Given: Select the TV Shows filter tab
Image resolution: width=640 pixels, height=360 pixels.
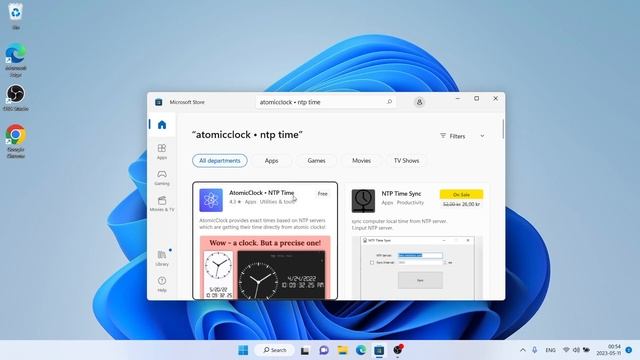Looking at the screenshot, I should click(x=407, y=160).
